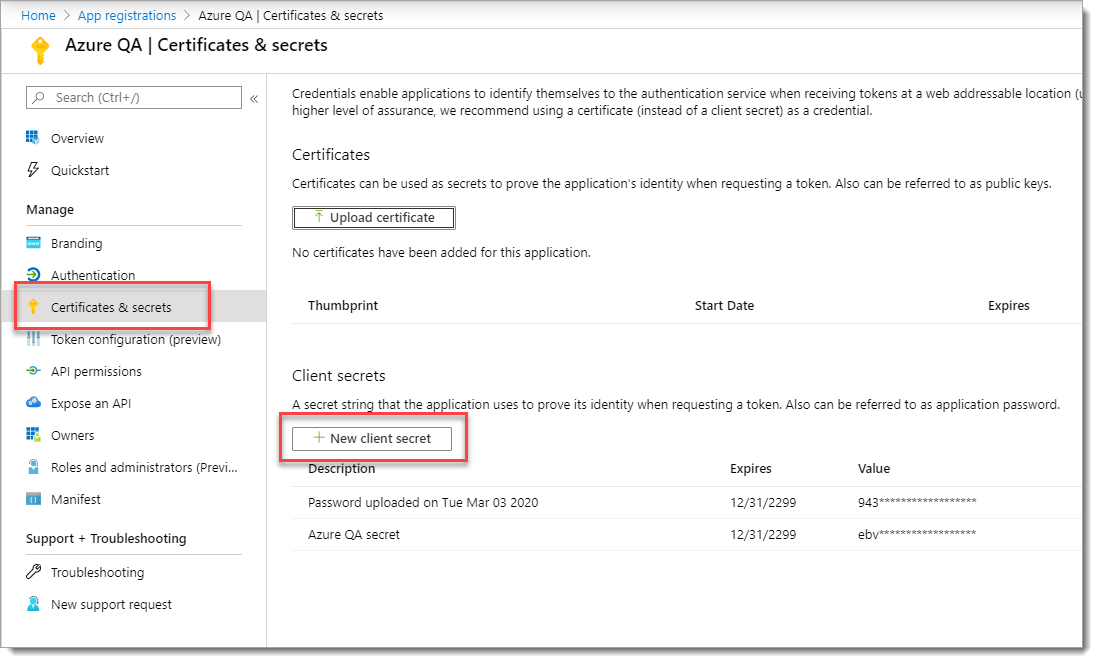Click the New client secret button
Viewport: 1098px width, 663px height.
coord(372,438)
